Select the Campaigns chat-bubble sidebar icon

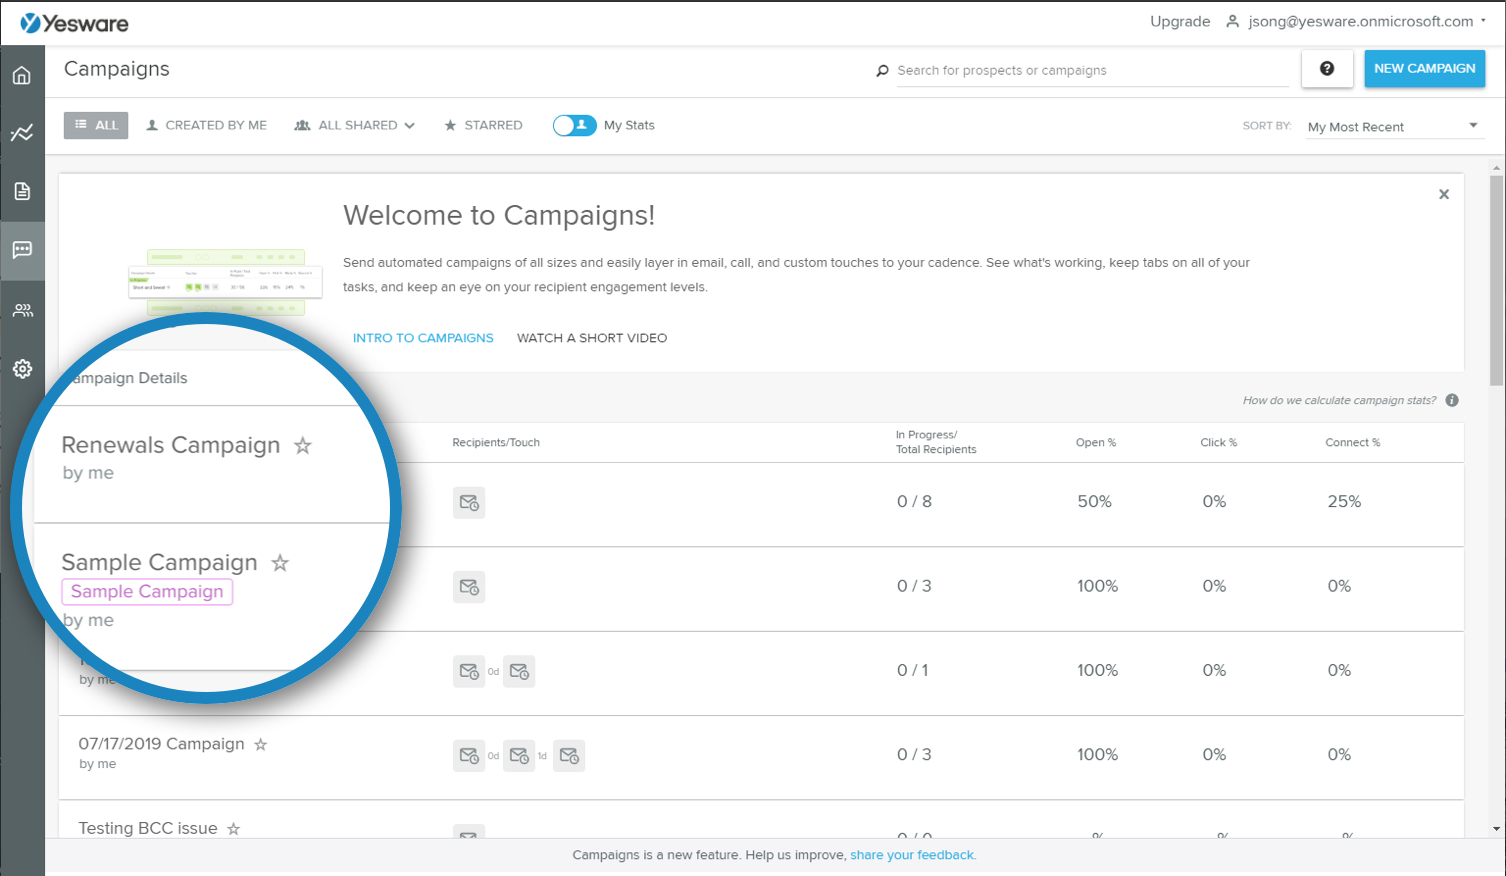coord(22,251)
